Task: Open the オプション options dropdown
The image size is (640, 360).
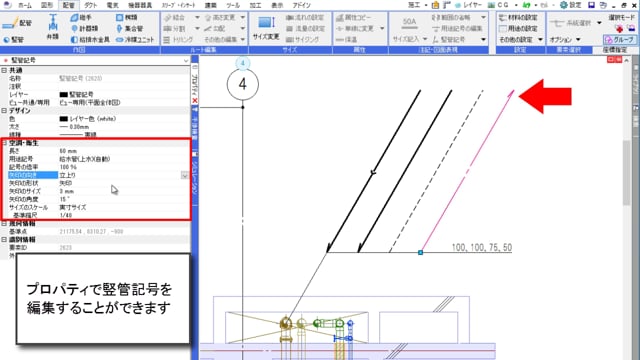Action: click(565, 40)
